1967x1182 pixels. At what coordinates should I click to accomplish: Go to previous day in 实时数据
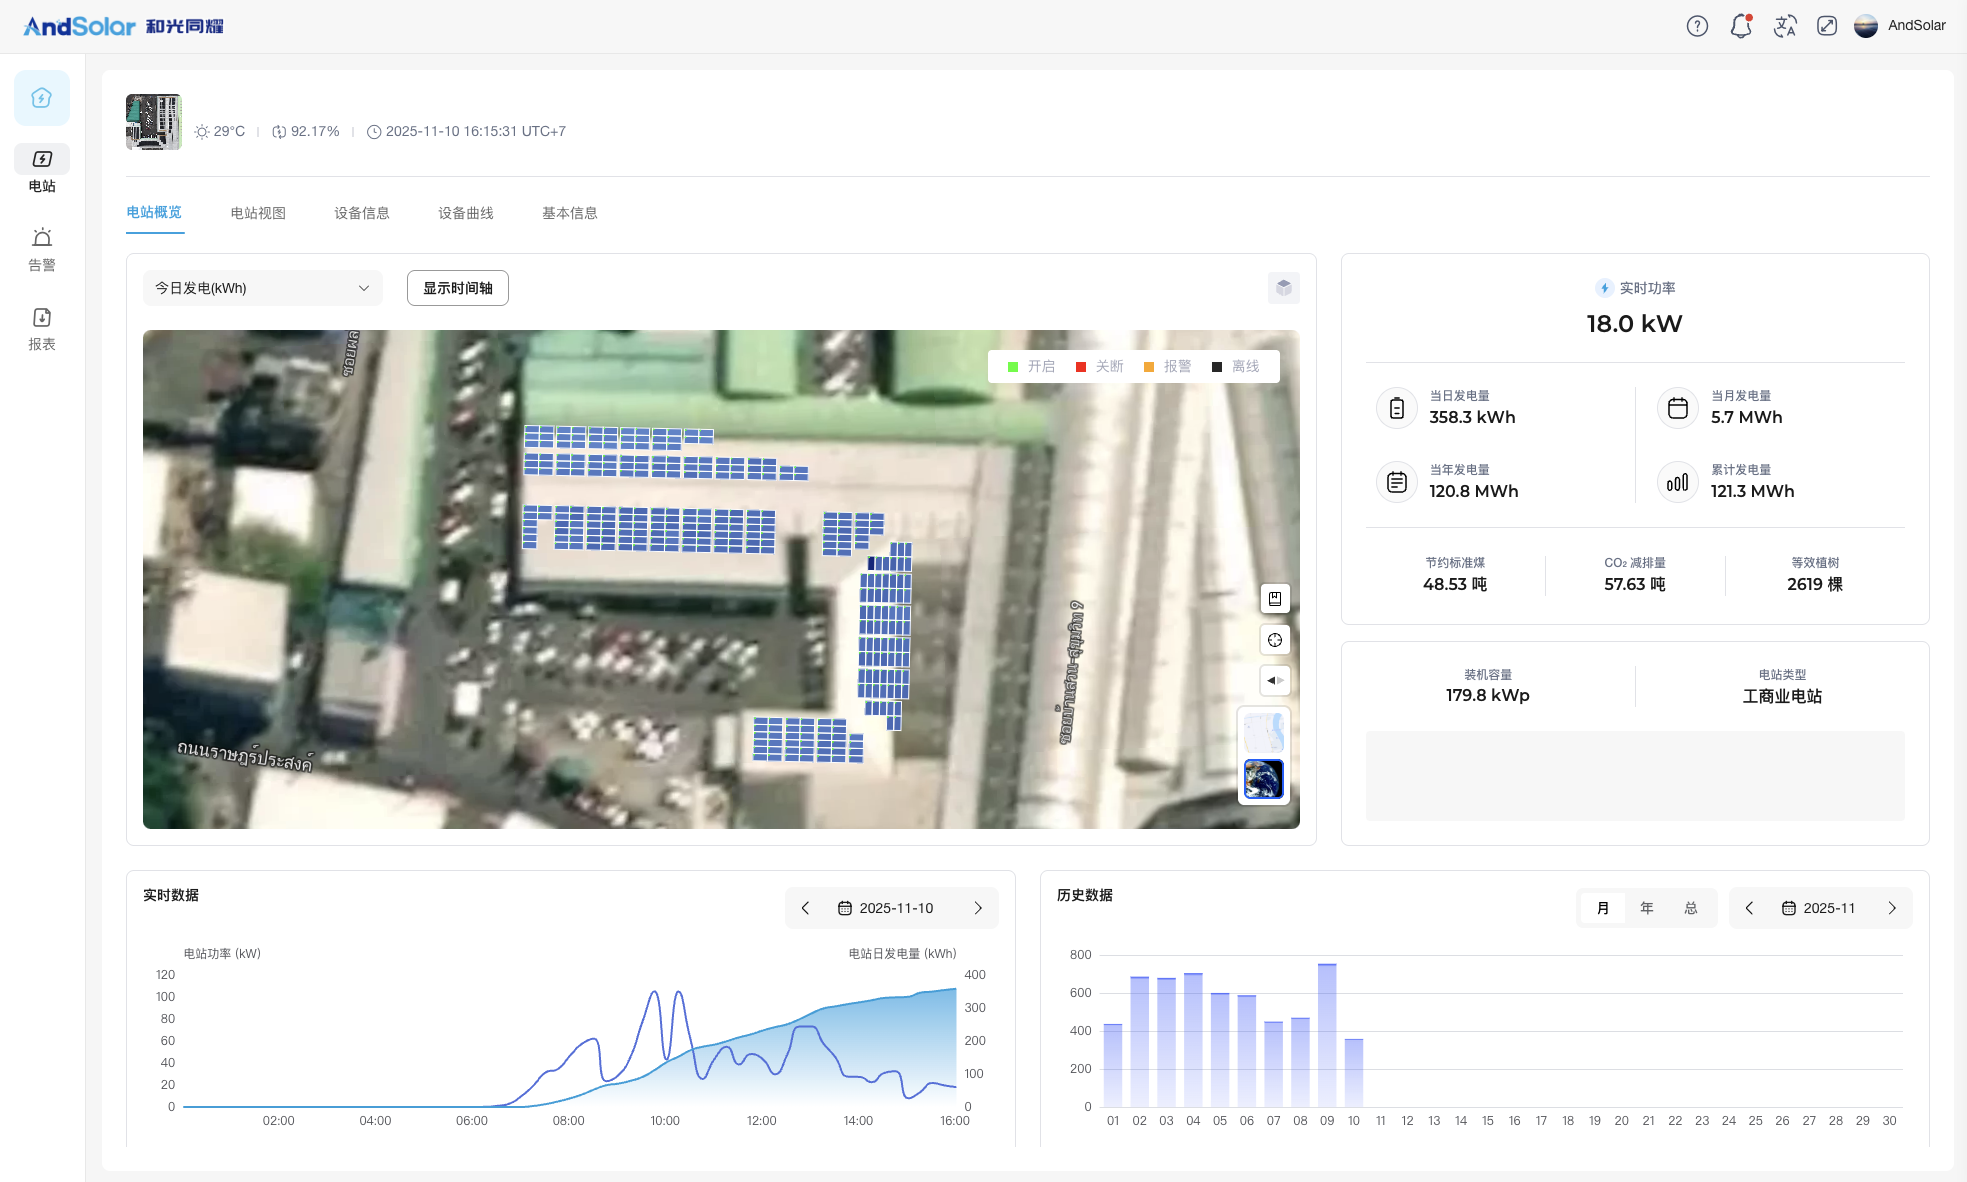[x=805, y=908]
